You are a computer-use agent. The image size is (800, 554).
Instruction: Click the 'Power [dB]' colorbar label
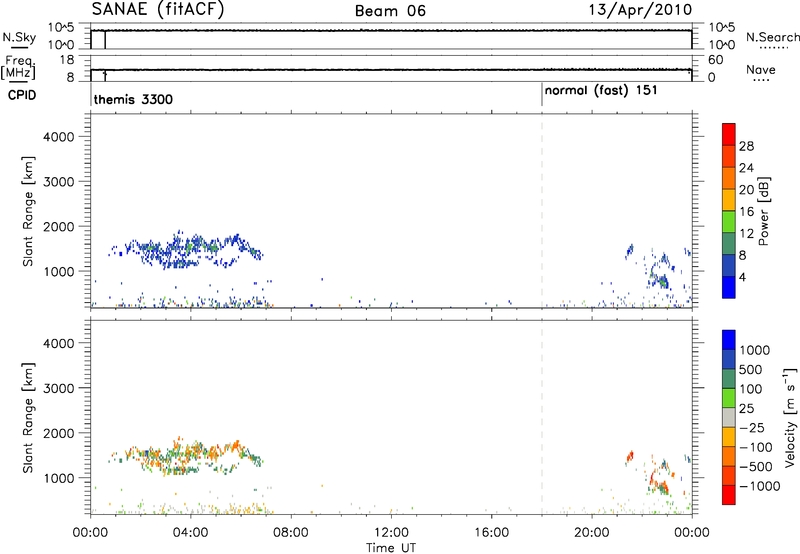click(x=764, y=211)
